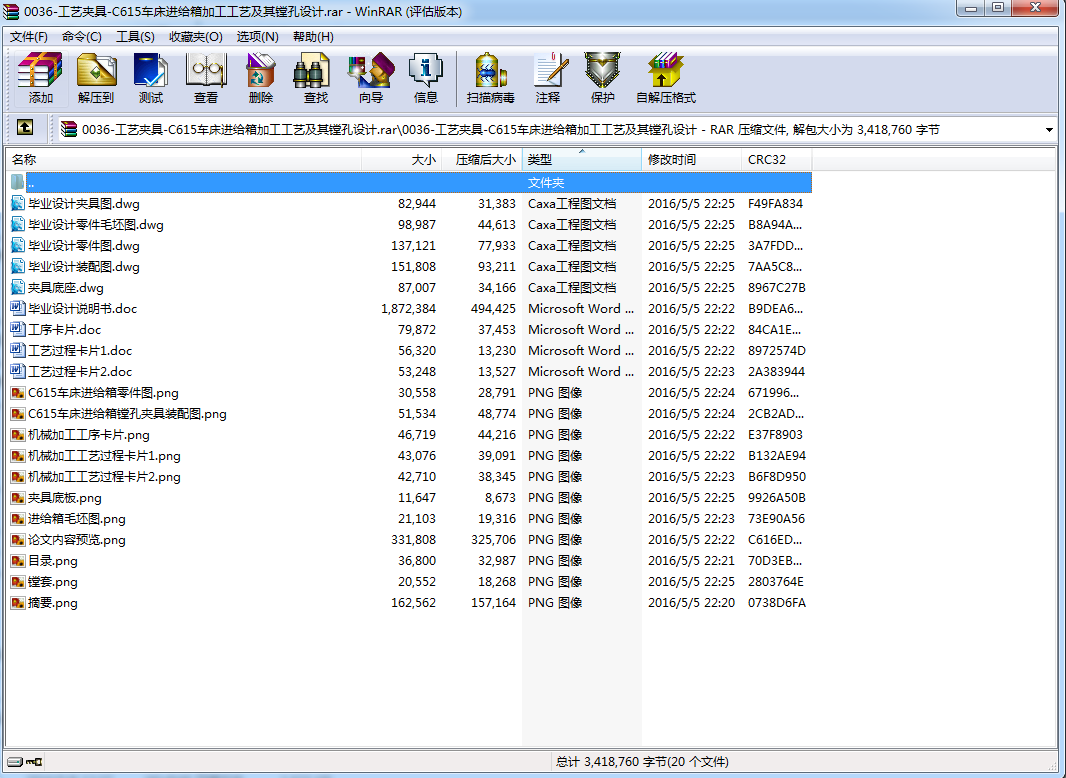Image resolution: width=1066 pixels, height=778 pixels.
Task: Expand the address bar path dropdown
Action: [x=1049, y=129]
